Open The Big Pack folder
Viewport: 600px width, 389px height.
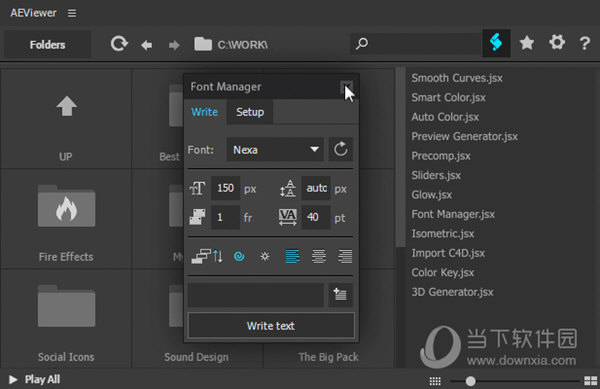pyautogui.click(x=329, y=357)
